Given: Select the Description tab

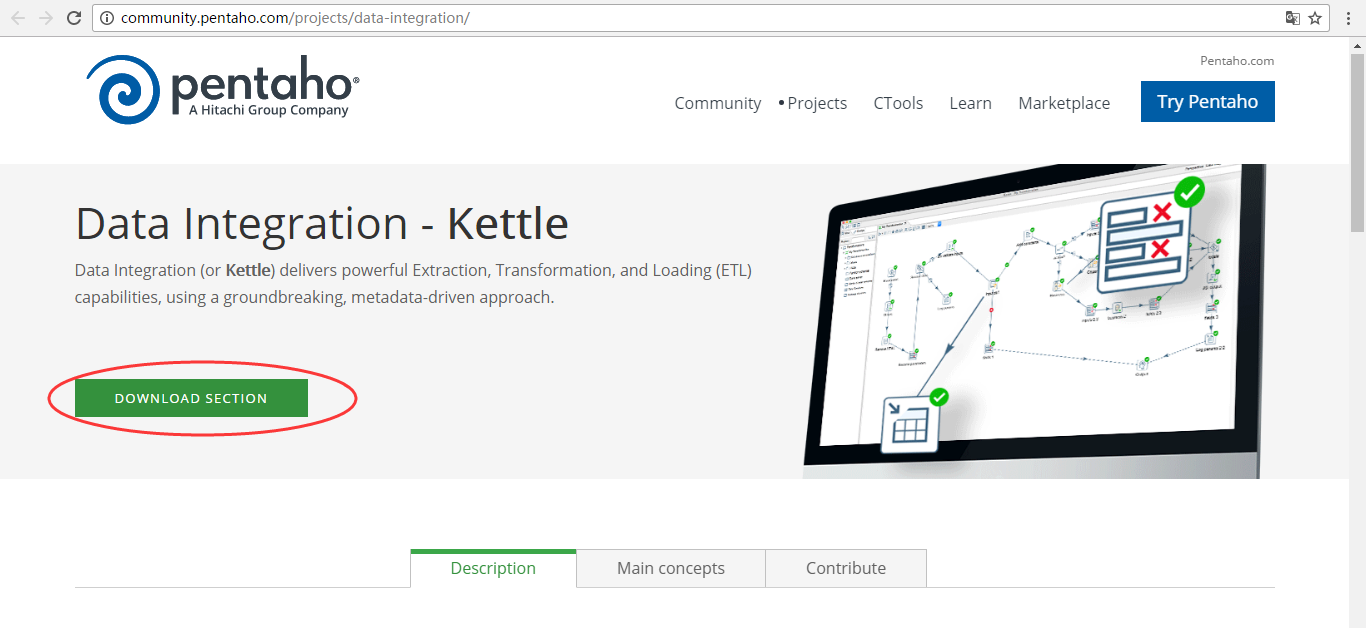Looking at the screenshot, I should click(x=493, y=568).
